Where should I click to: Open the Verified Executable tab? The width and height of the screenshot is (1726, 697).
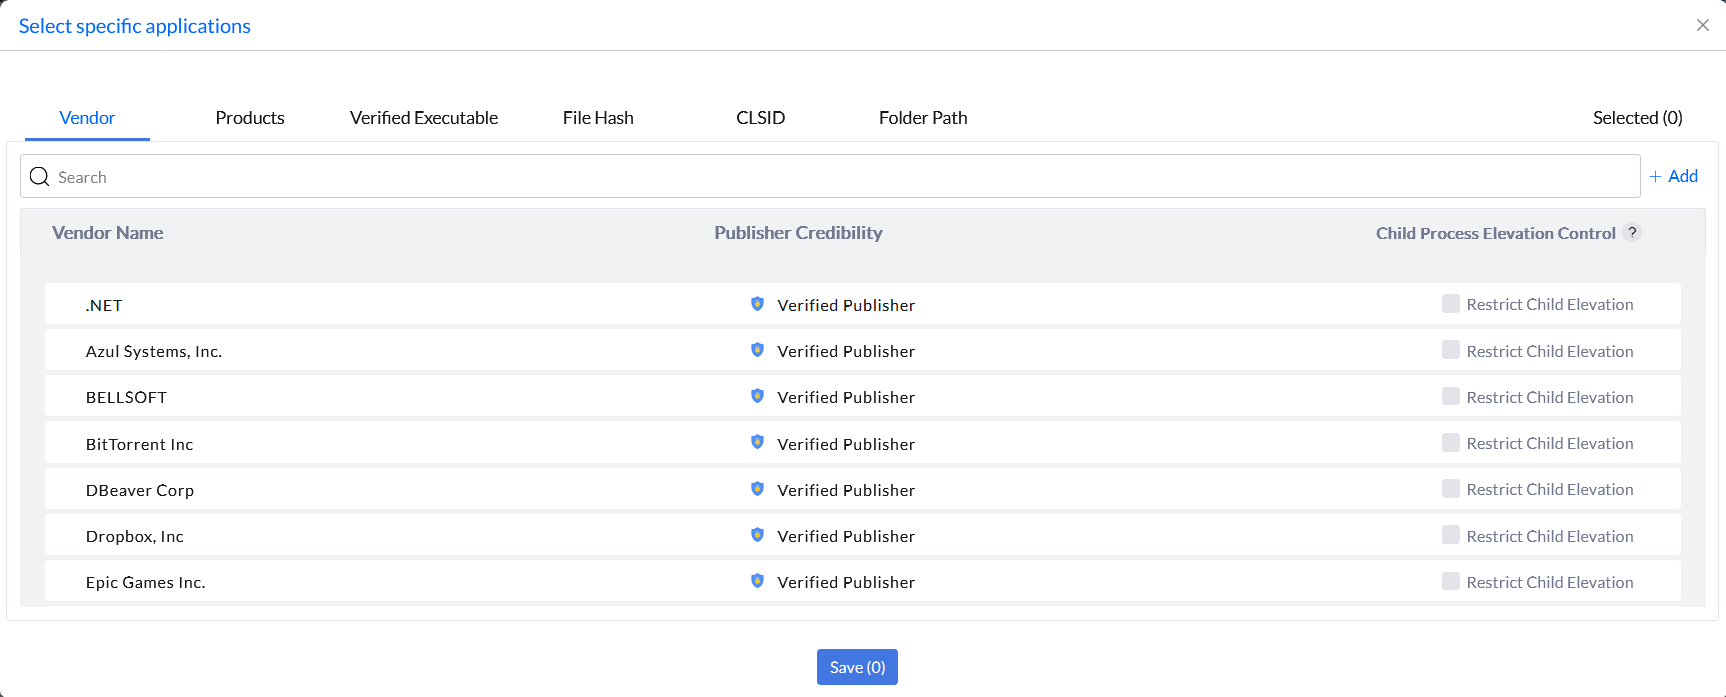(424, 118)
